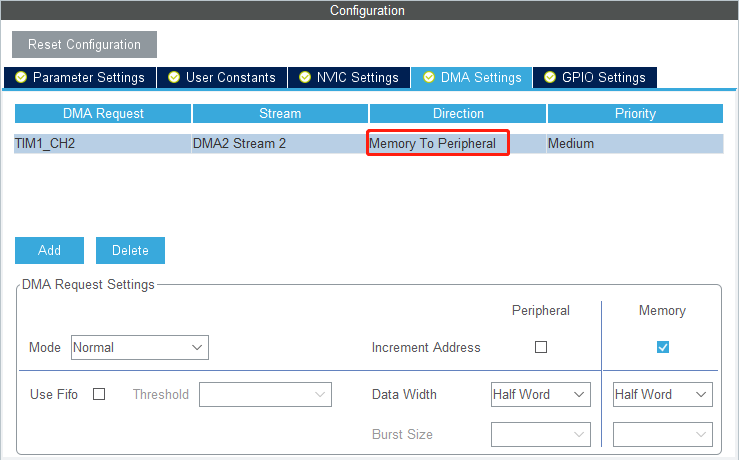Click the check icon on NVIC Settings tab
The width and height of the screenshot is (739, 460).
(x=305, y=77)
